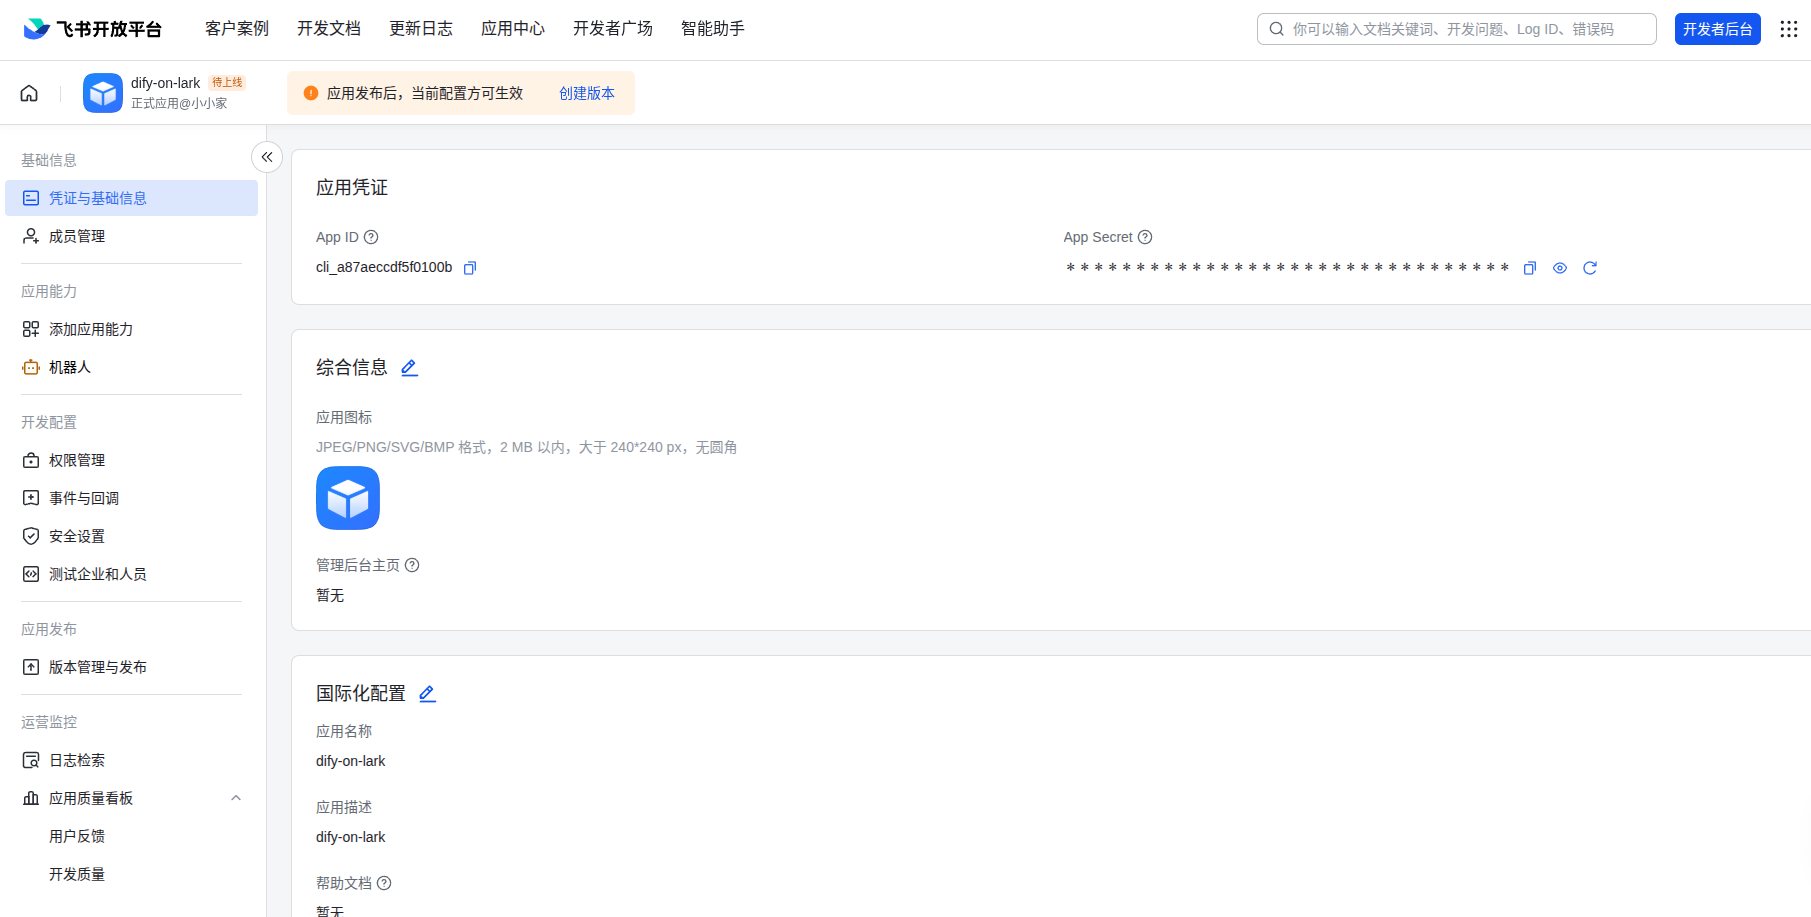This screenshot has width=1811, height=917.
Task: Open help tooltip beside 管理后台主页
Action: [412, 565]
